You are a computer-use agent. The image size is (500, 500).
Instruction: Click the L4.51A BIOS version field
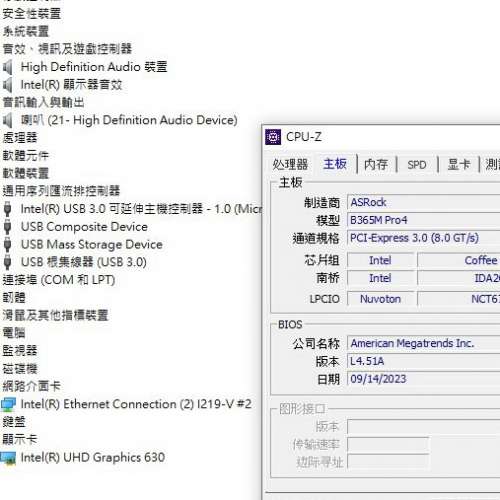pos(423,361)
